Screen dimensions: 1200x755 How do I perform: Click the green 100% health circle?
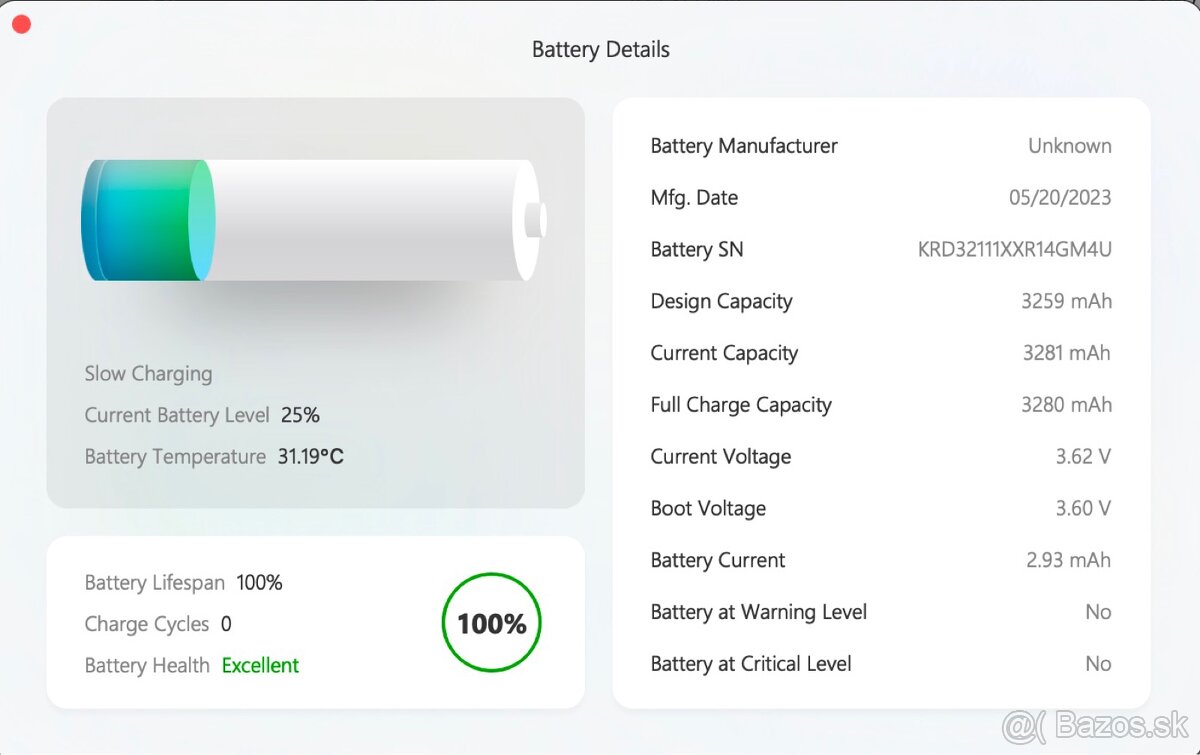pyautogui.click(x=491, y=624)
